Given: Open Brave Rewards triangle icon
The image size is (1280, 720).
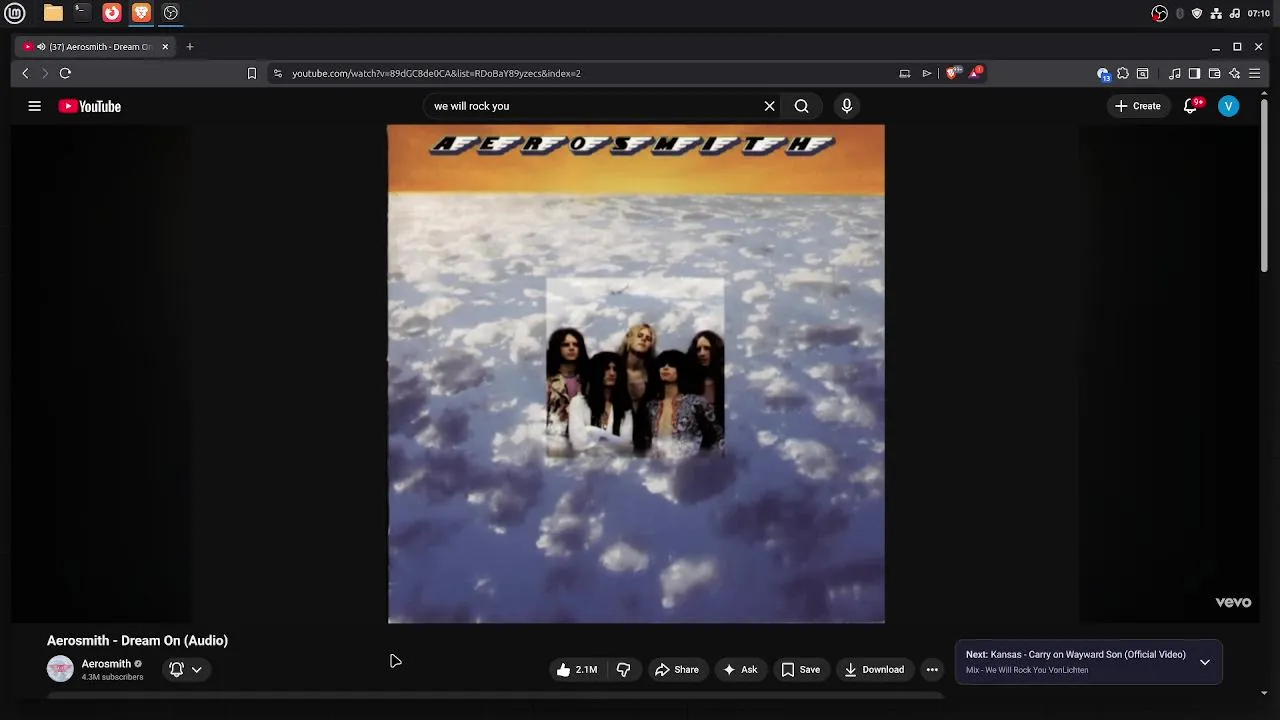Looking at the screenshot, I should [975, 73].
